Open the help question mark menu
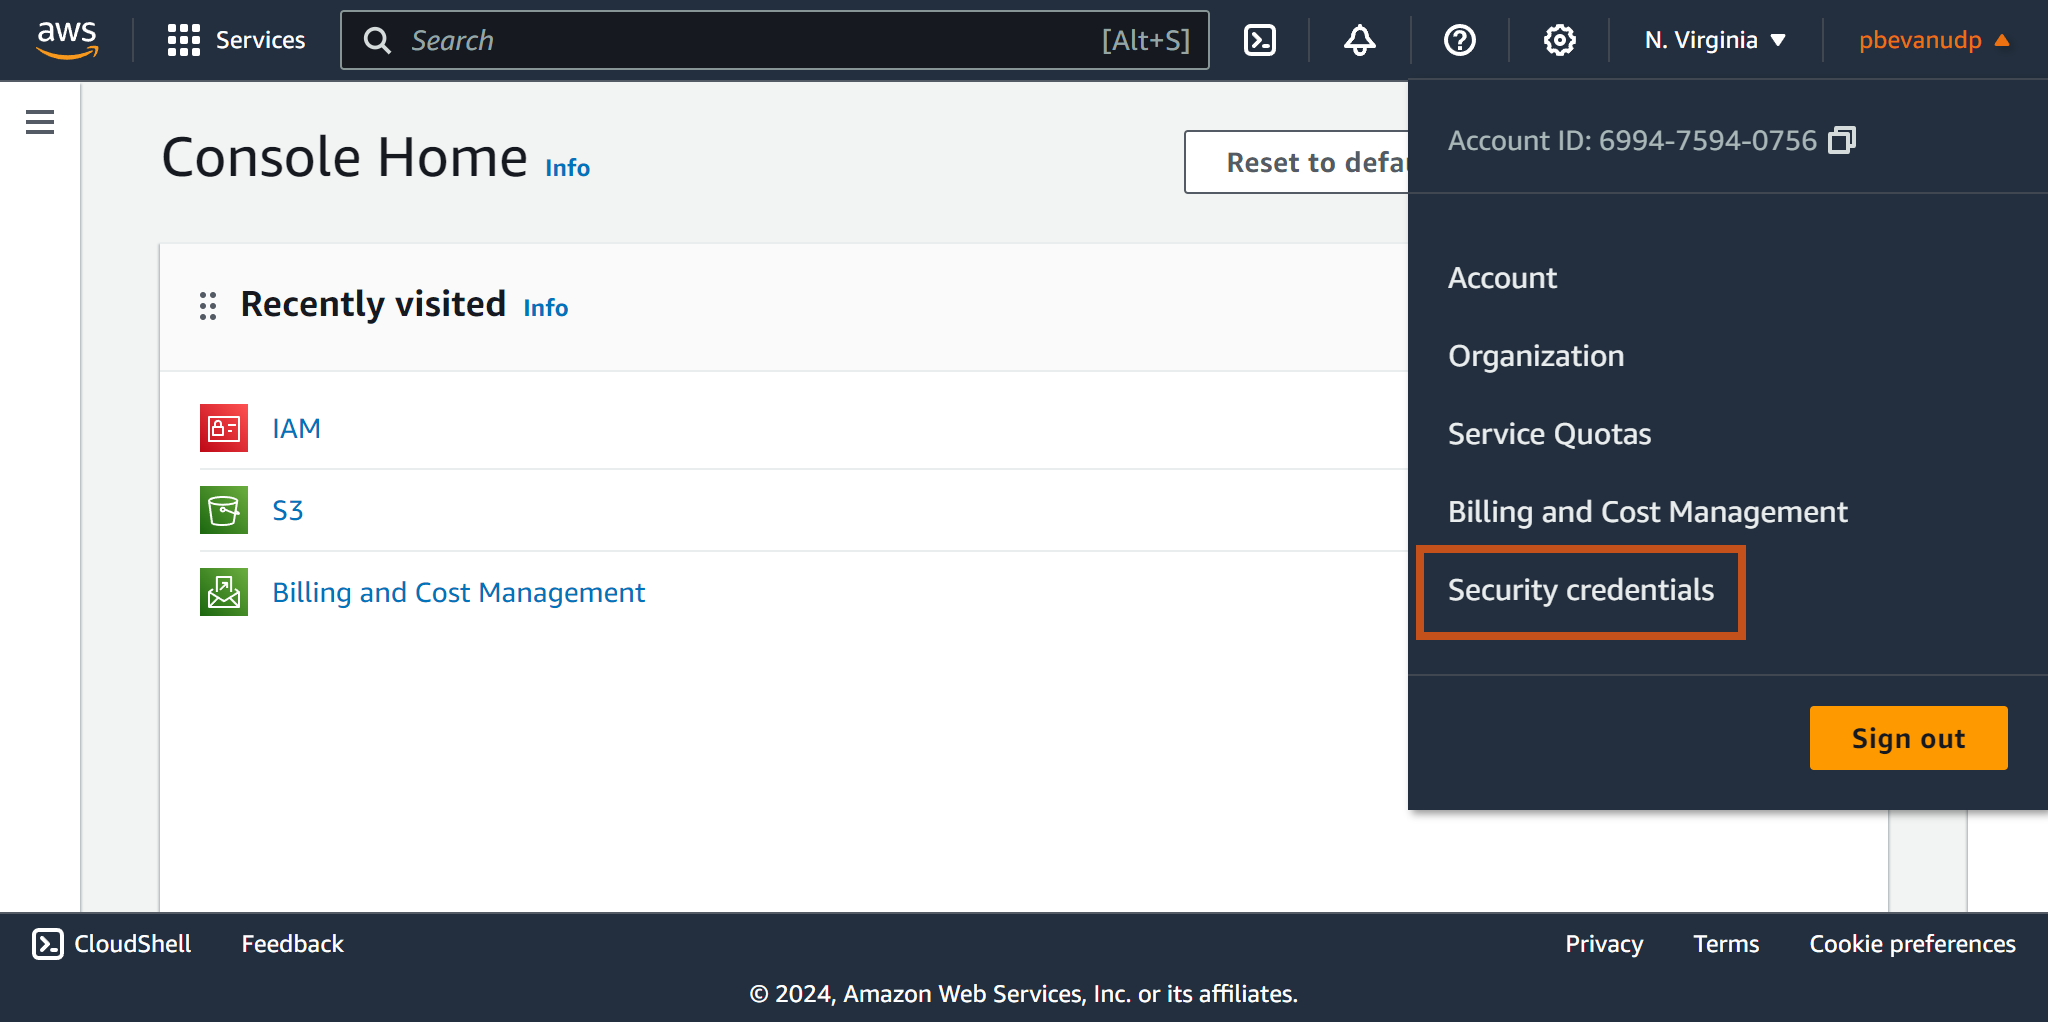Viewport: 2048px width, 1022px height. point(1459,40)
